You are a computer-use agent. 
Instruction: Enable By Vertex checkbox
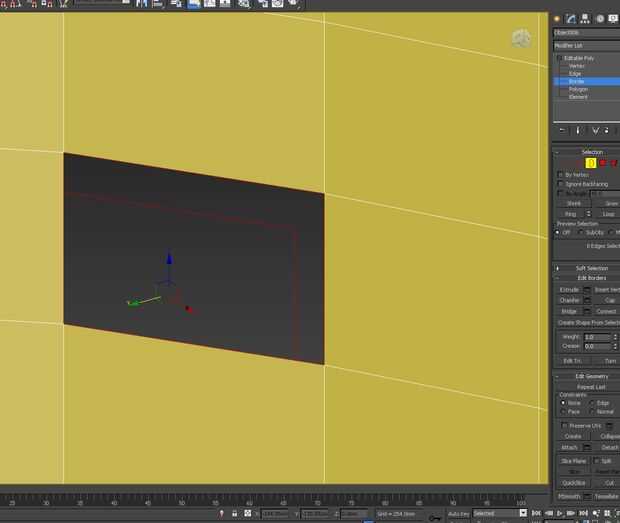tap(560, 174)
